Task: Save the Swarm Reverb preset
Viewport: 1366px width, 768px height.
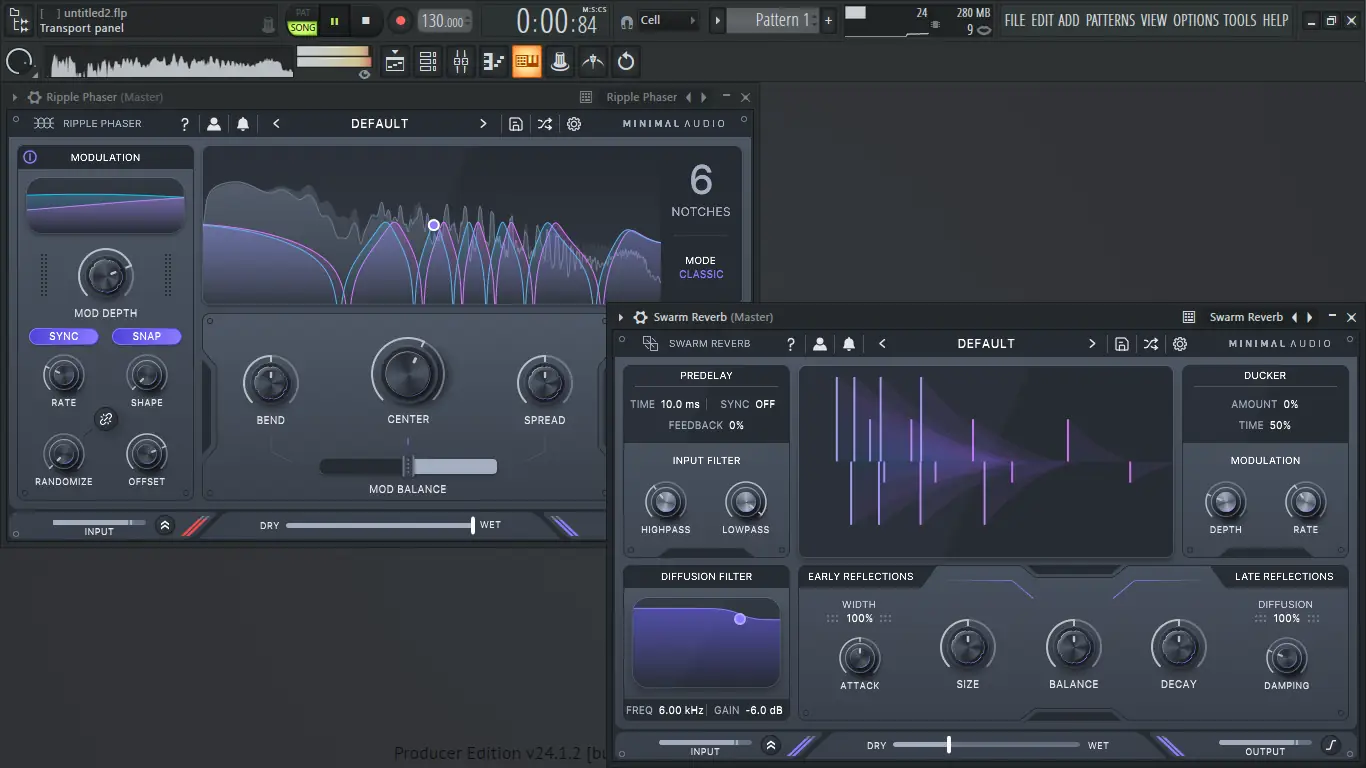Action: (1122, 344)
